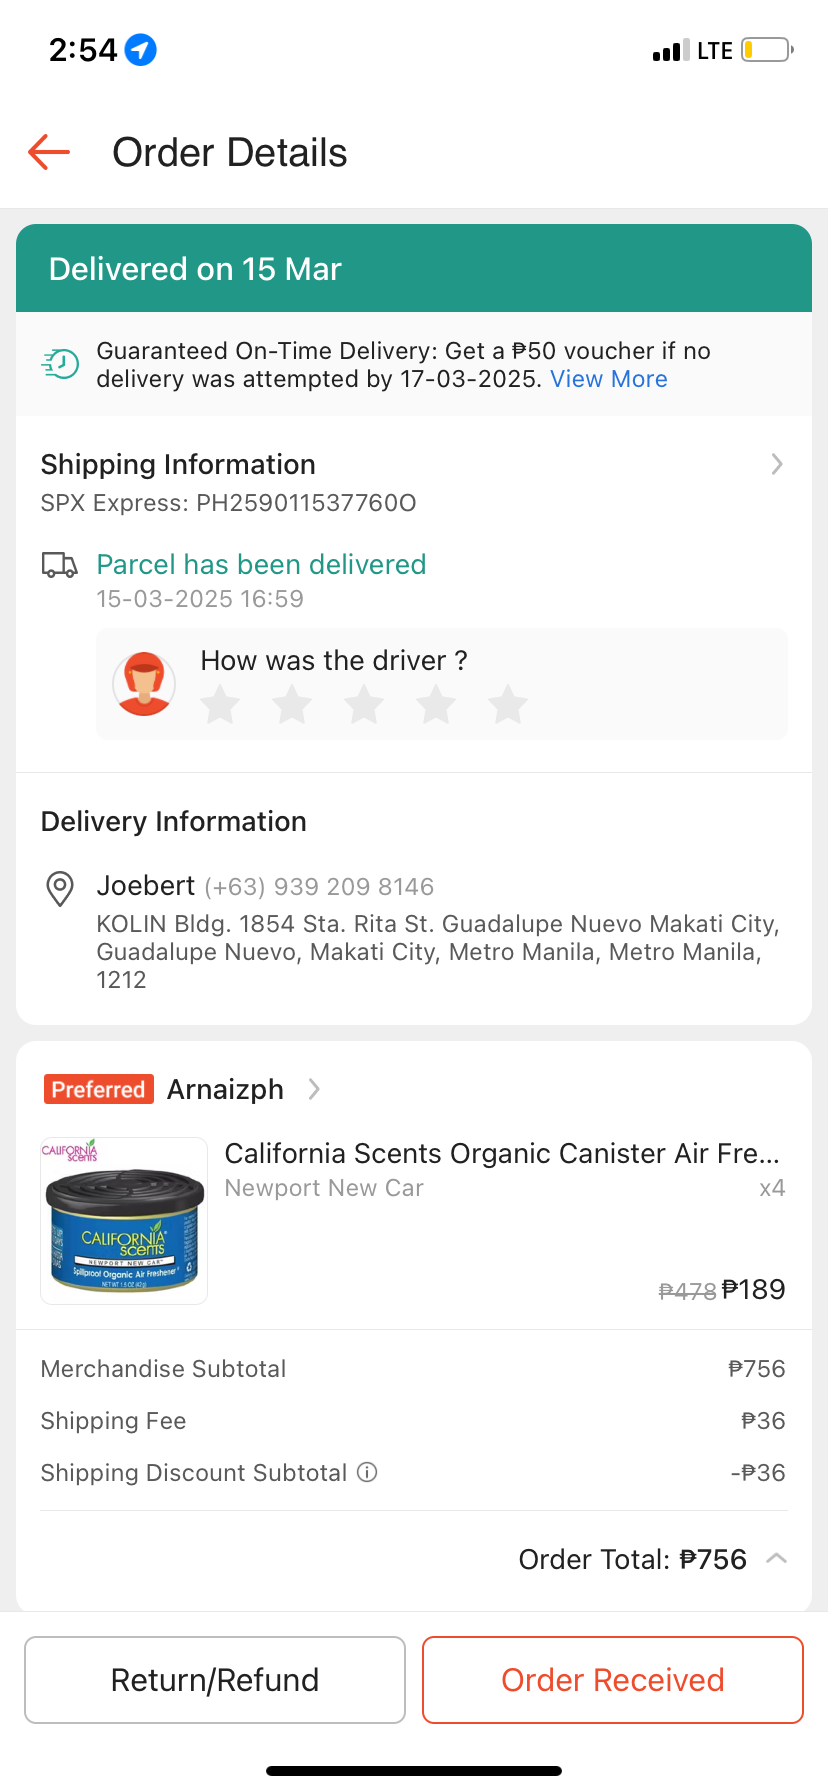
Task: Open the California Scents product thumbnail
Action: click(x=124, y=1221)
